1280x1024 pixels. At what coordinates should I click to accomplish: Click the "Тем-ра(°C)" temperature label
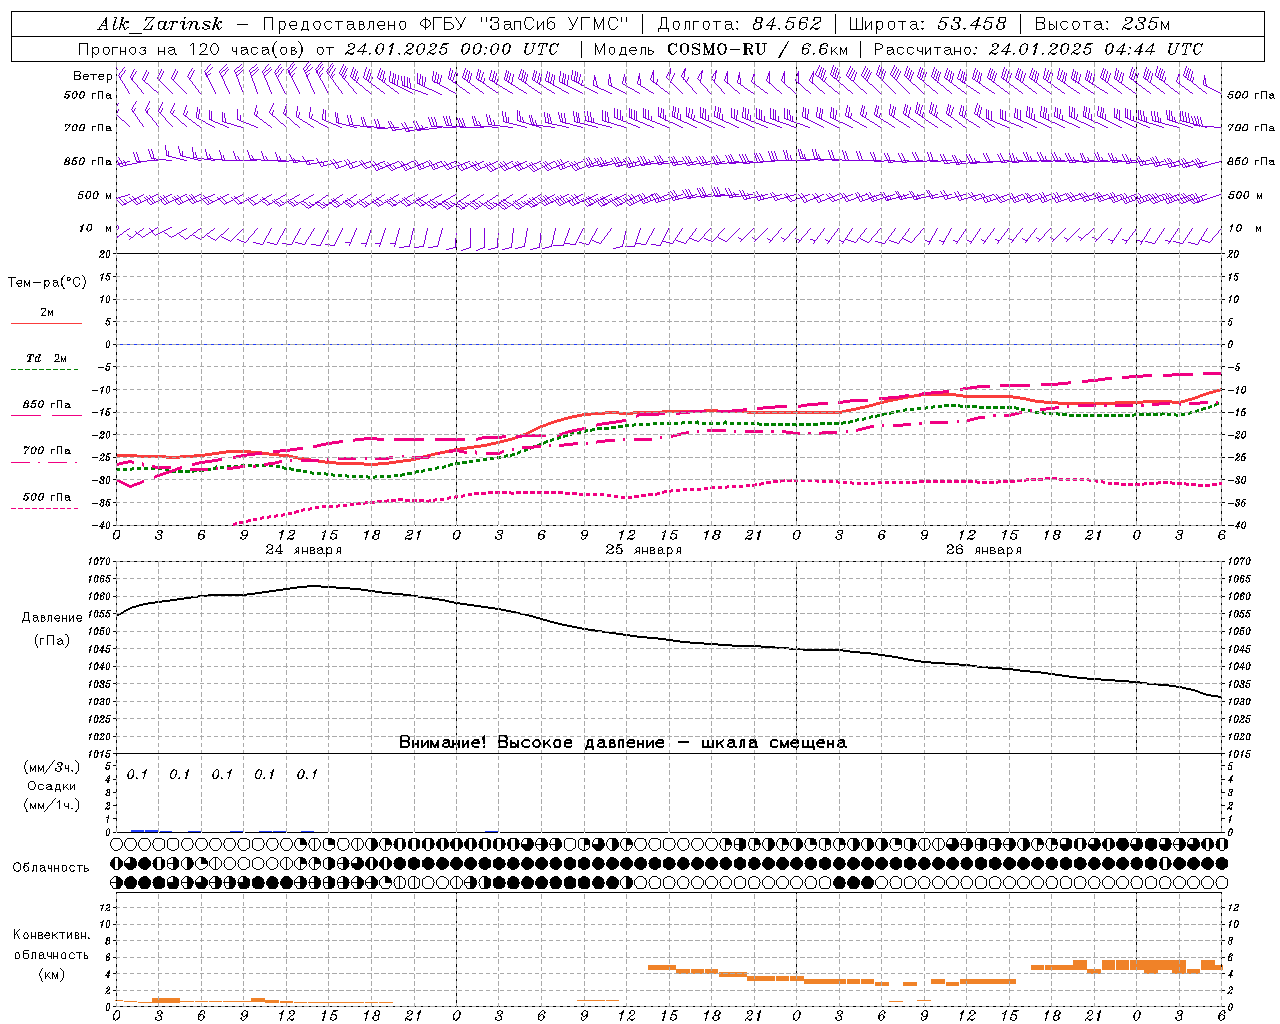pyautogui.click(x=47, y=283)
